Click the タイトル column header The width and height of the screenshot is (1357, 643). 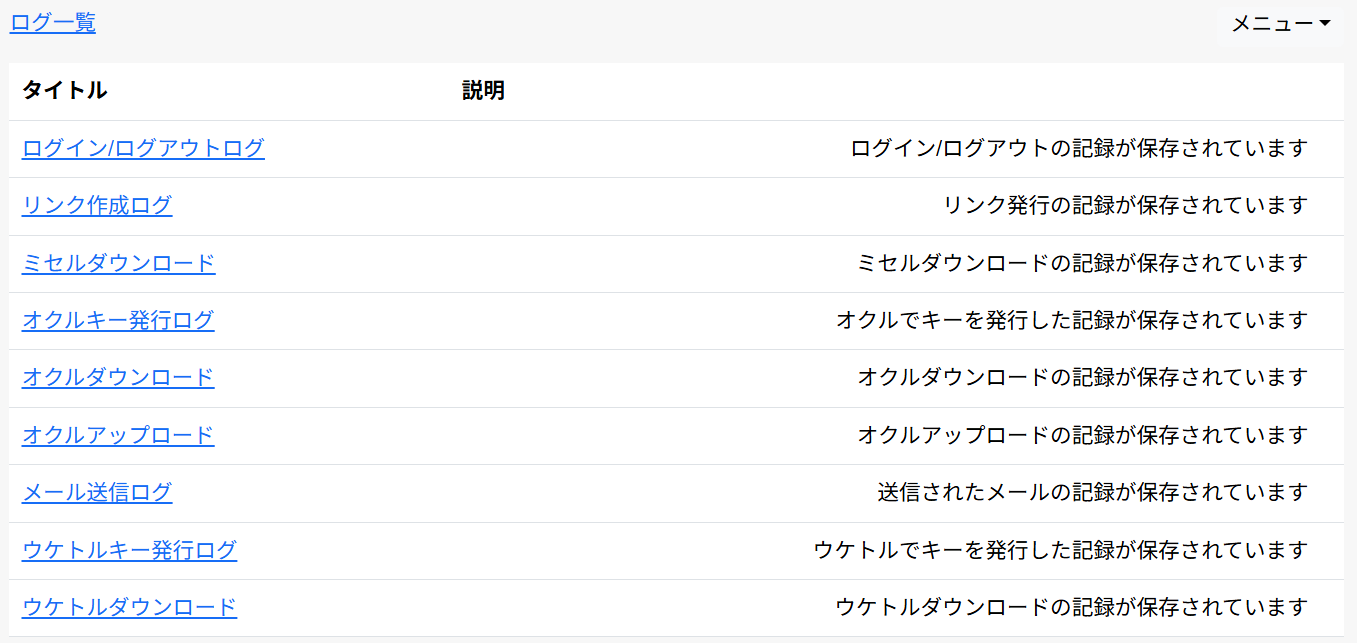pos(64,91)
